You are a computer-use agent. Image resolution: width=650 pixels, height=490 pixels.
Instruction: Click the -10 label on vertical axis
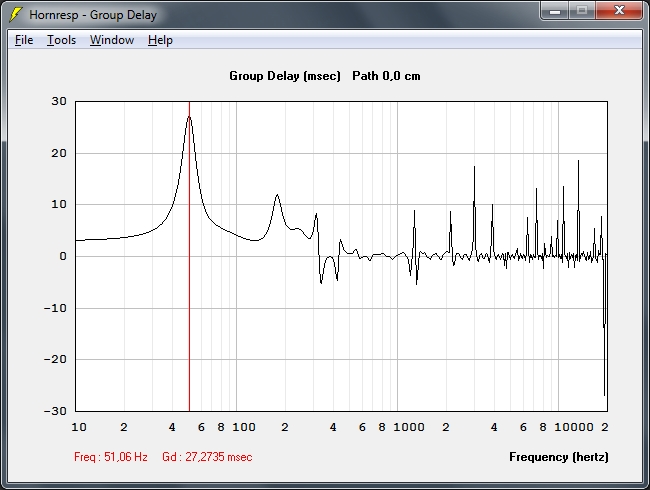[x=55, y=308]
